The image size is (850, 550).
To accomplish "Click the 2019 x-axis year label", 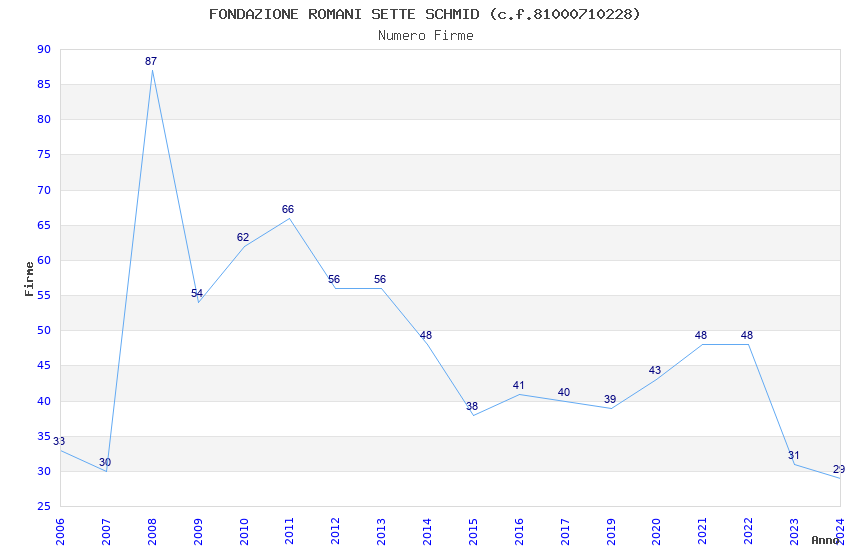I will 611,531.
